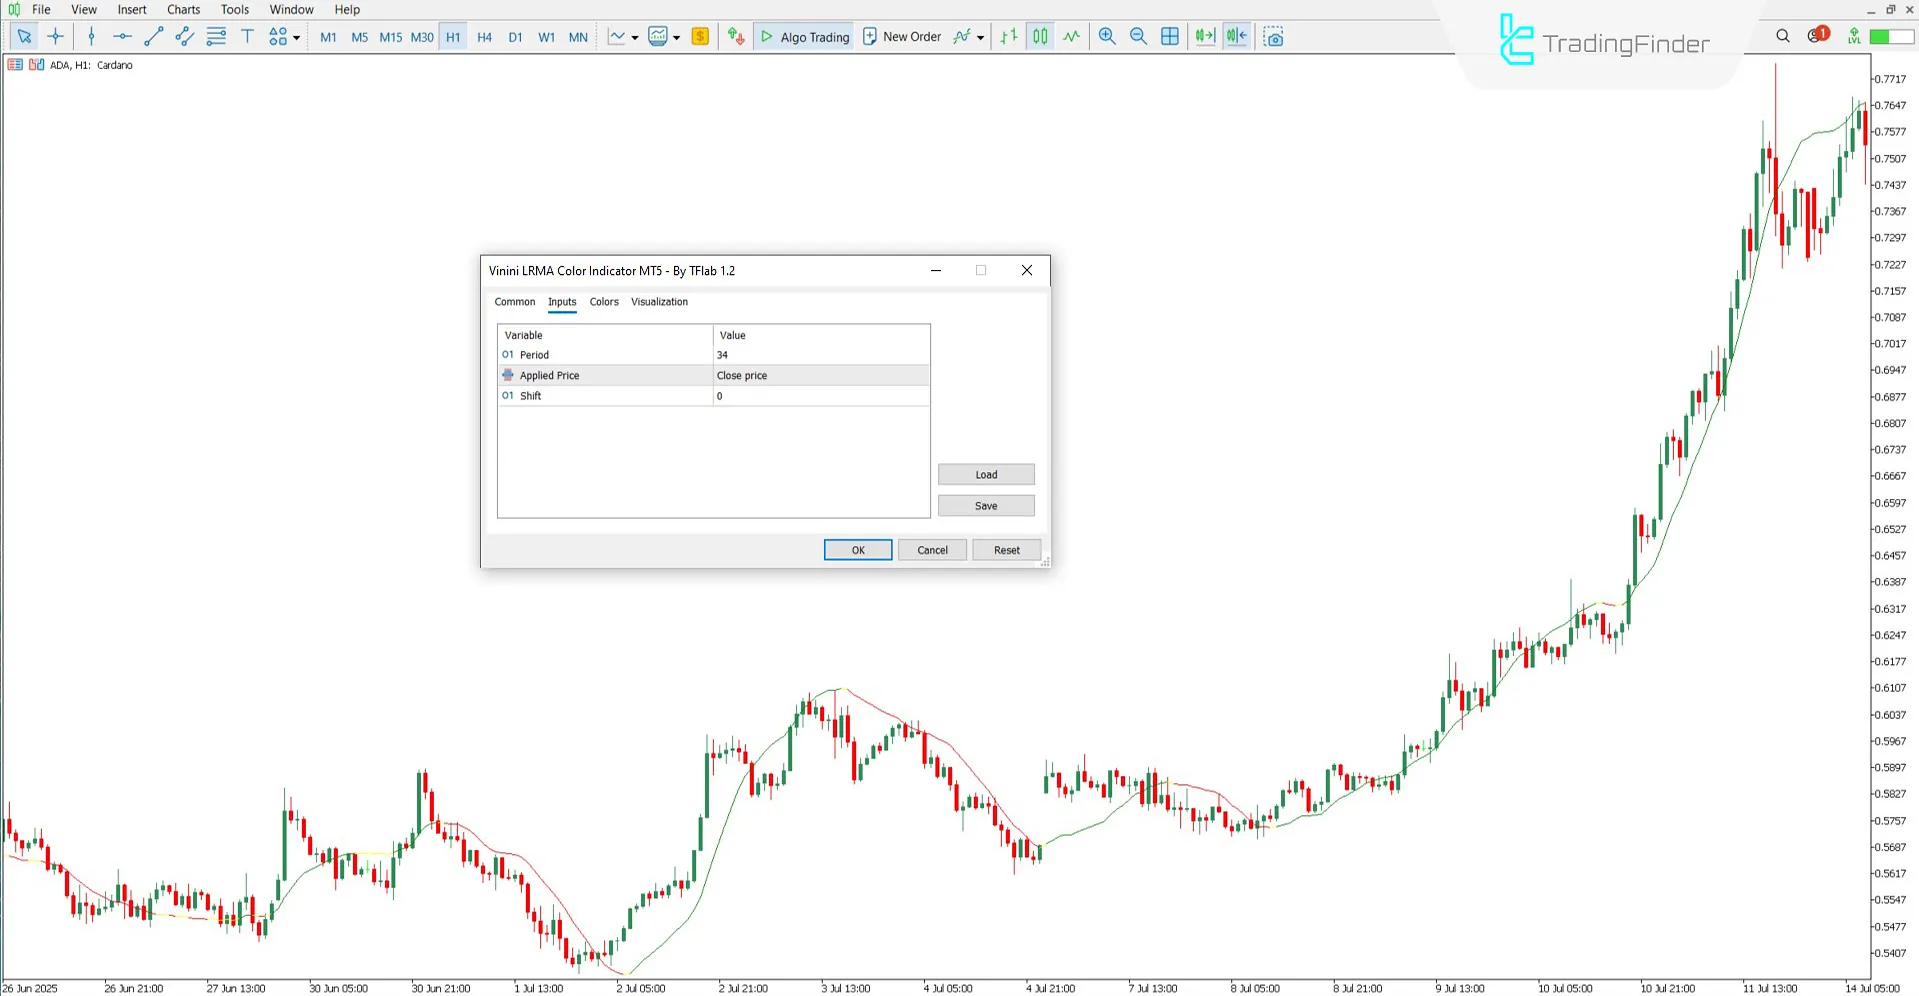Click the Reset button

click(1006, 550)
